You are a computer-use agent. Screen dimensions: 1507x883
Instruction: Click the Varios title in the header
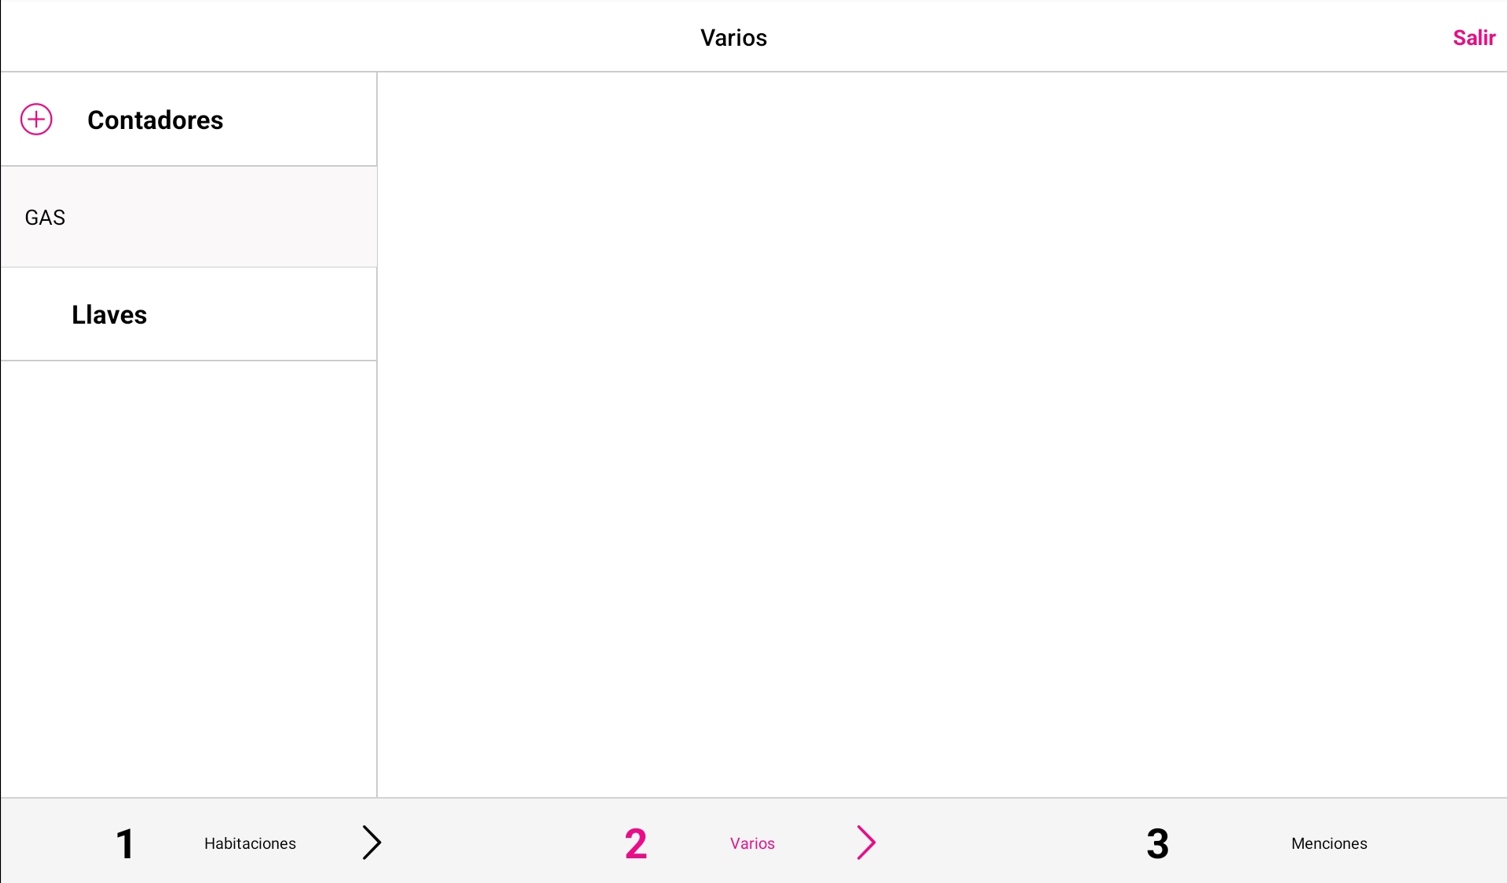point(733,38)
